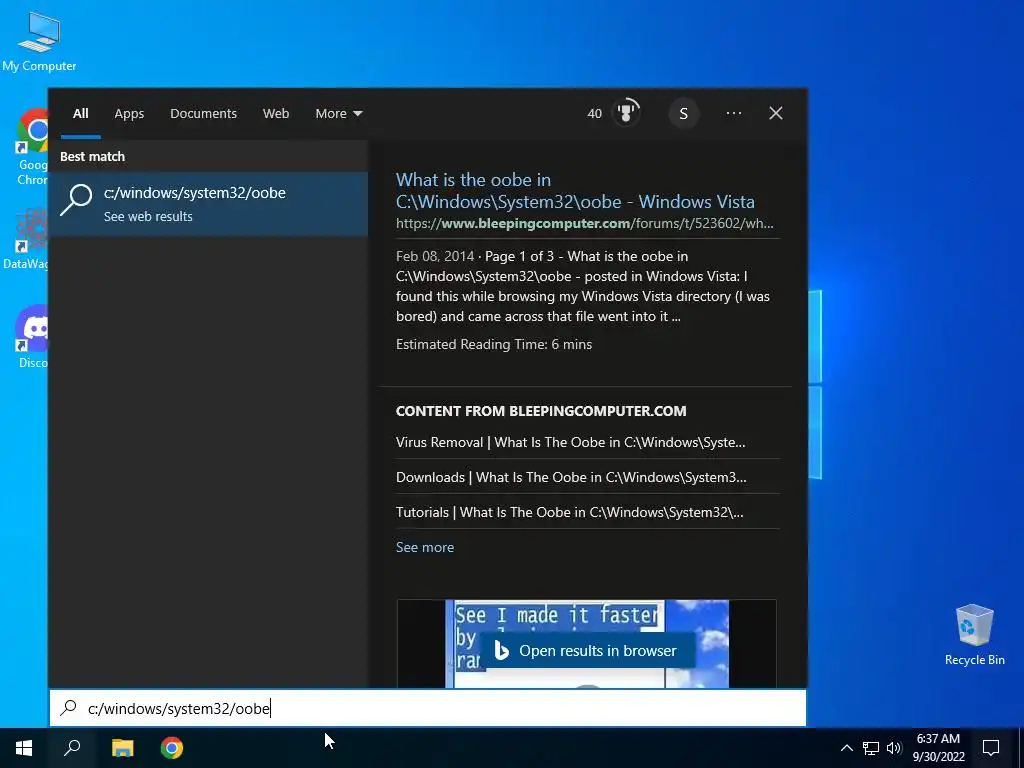Viewport: 1024px width, 768px height.
Task: Click Open results in browser button
Action: pyautogui.click(x=587, y=650)
